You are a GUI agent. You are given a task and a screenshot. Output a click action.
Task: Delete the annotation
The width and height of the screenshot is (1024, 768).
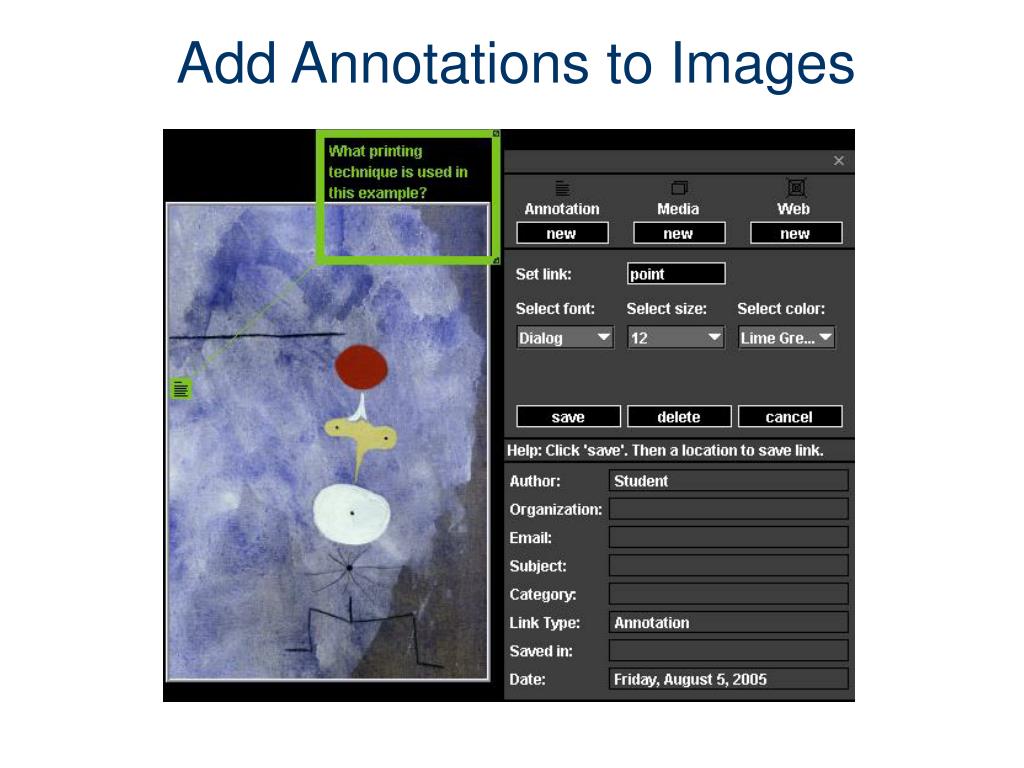click(x=679, y=417)
